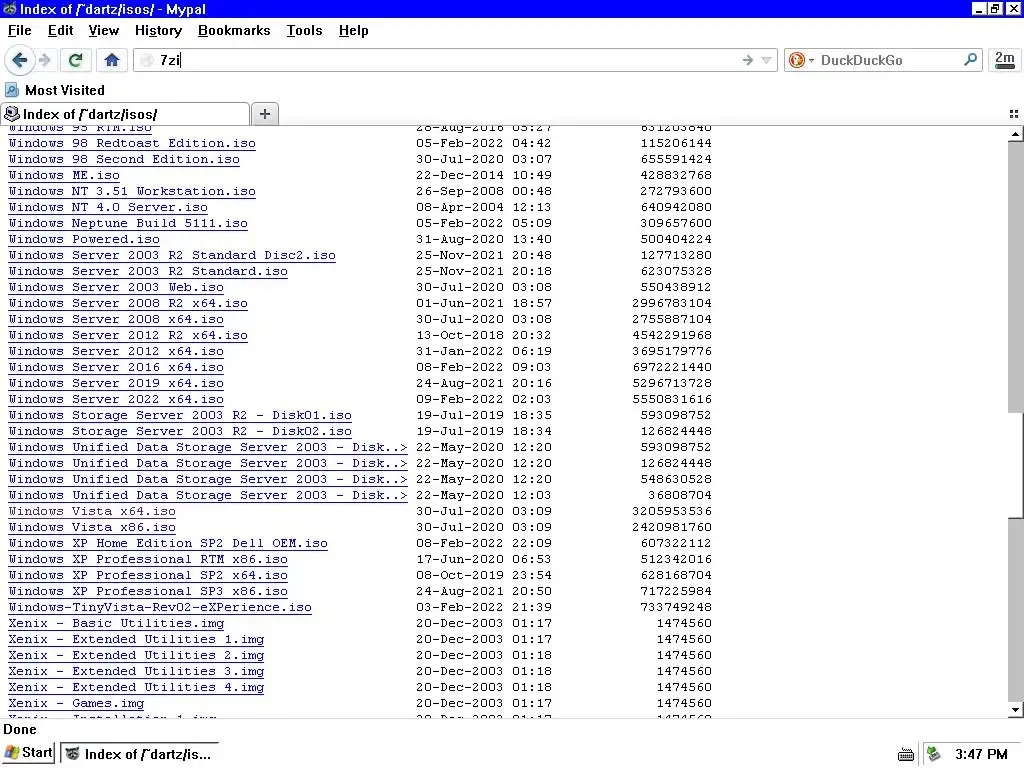
Task: Open Windows NT 4.0 Server.iso link
Action: [108, 207]
